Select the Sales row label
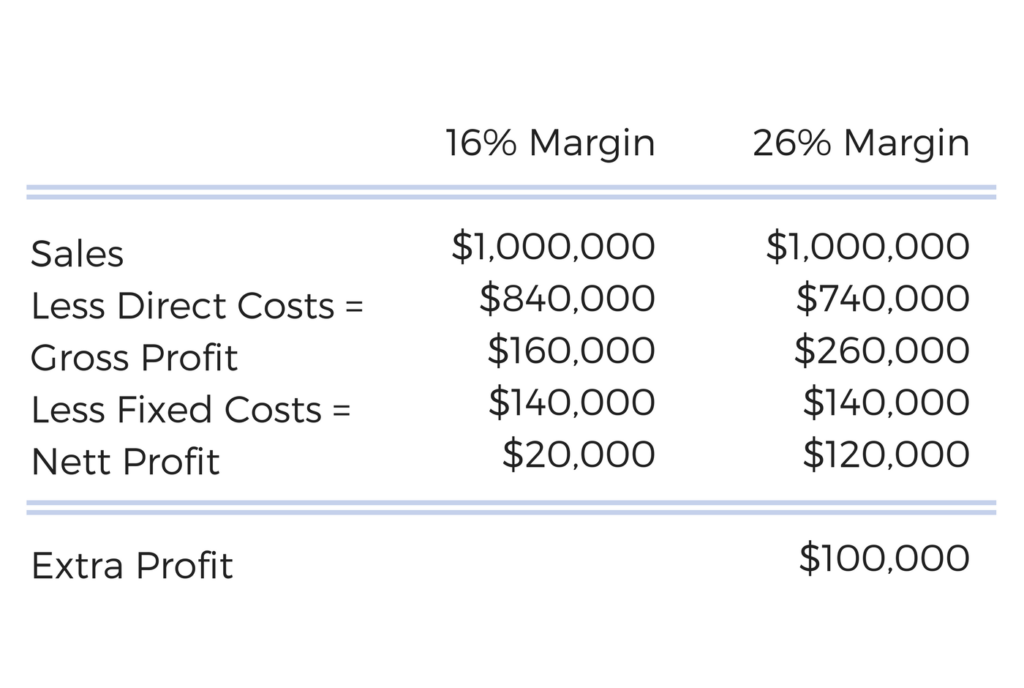The height and width of the screenshot is (688, 1024). tap(77, 254)
